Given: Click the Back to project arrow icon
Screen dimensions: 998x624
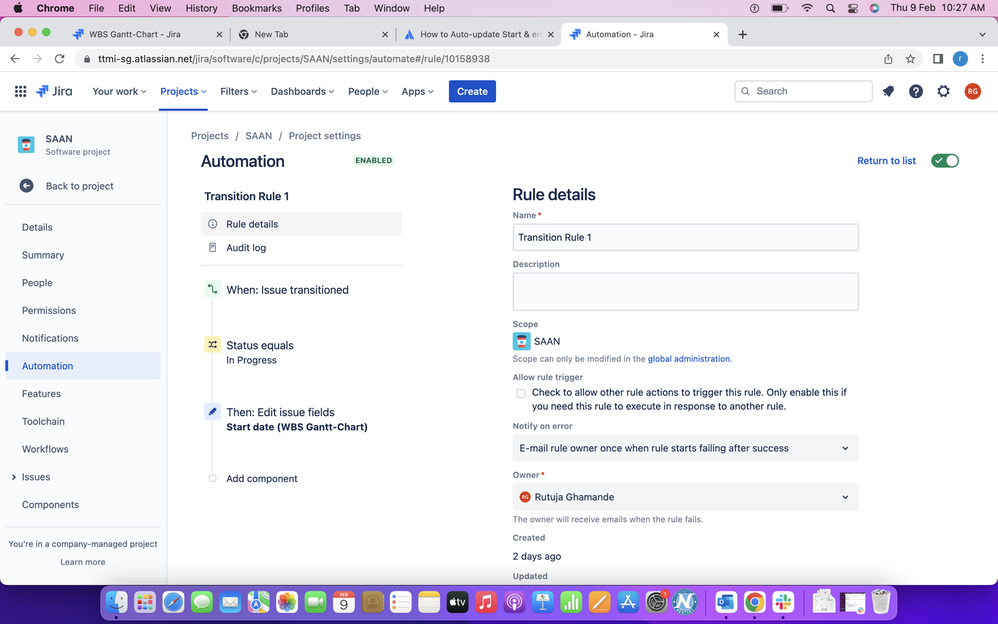Looking at the screenshot, I should [26, 186].
